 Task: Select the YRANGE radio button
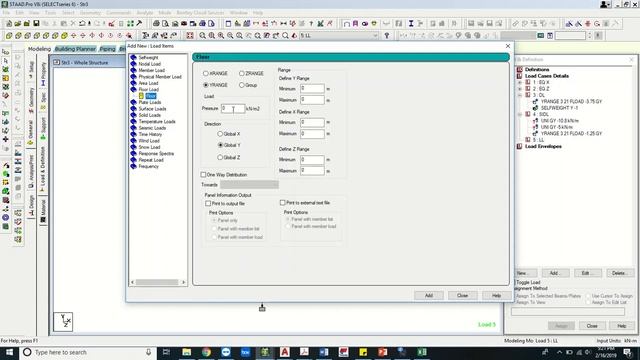206,85
